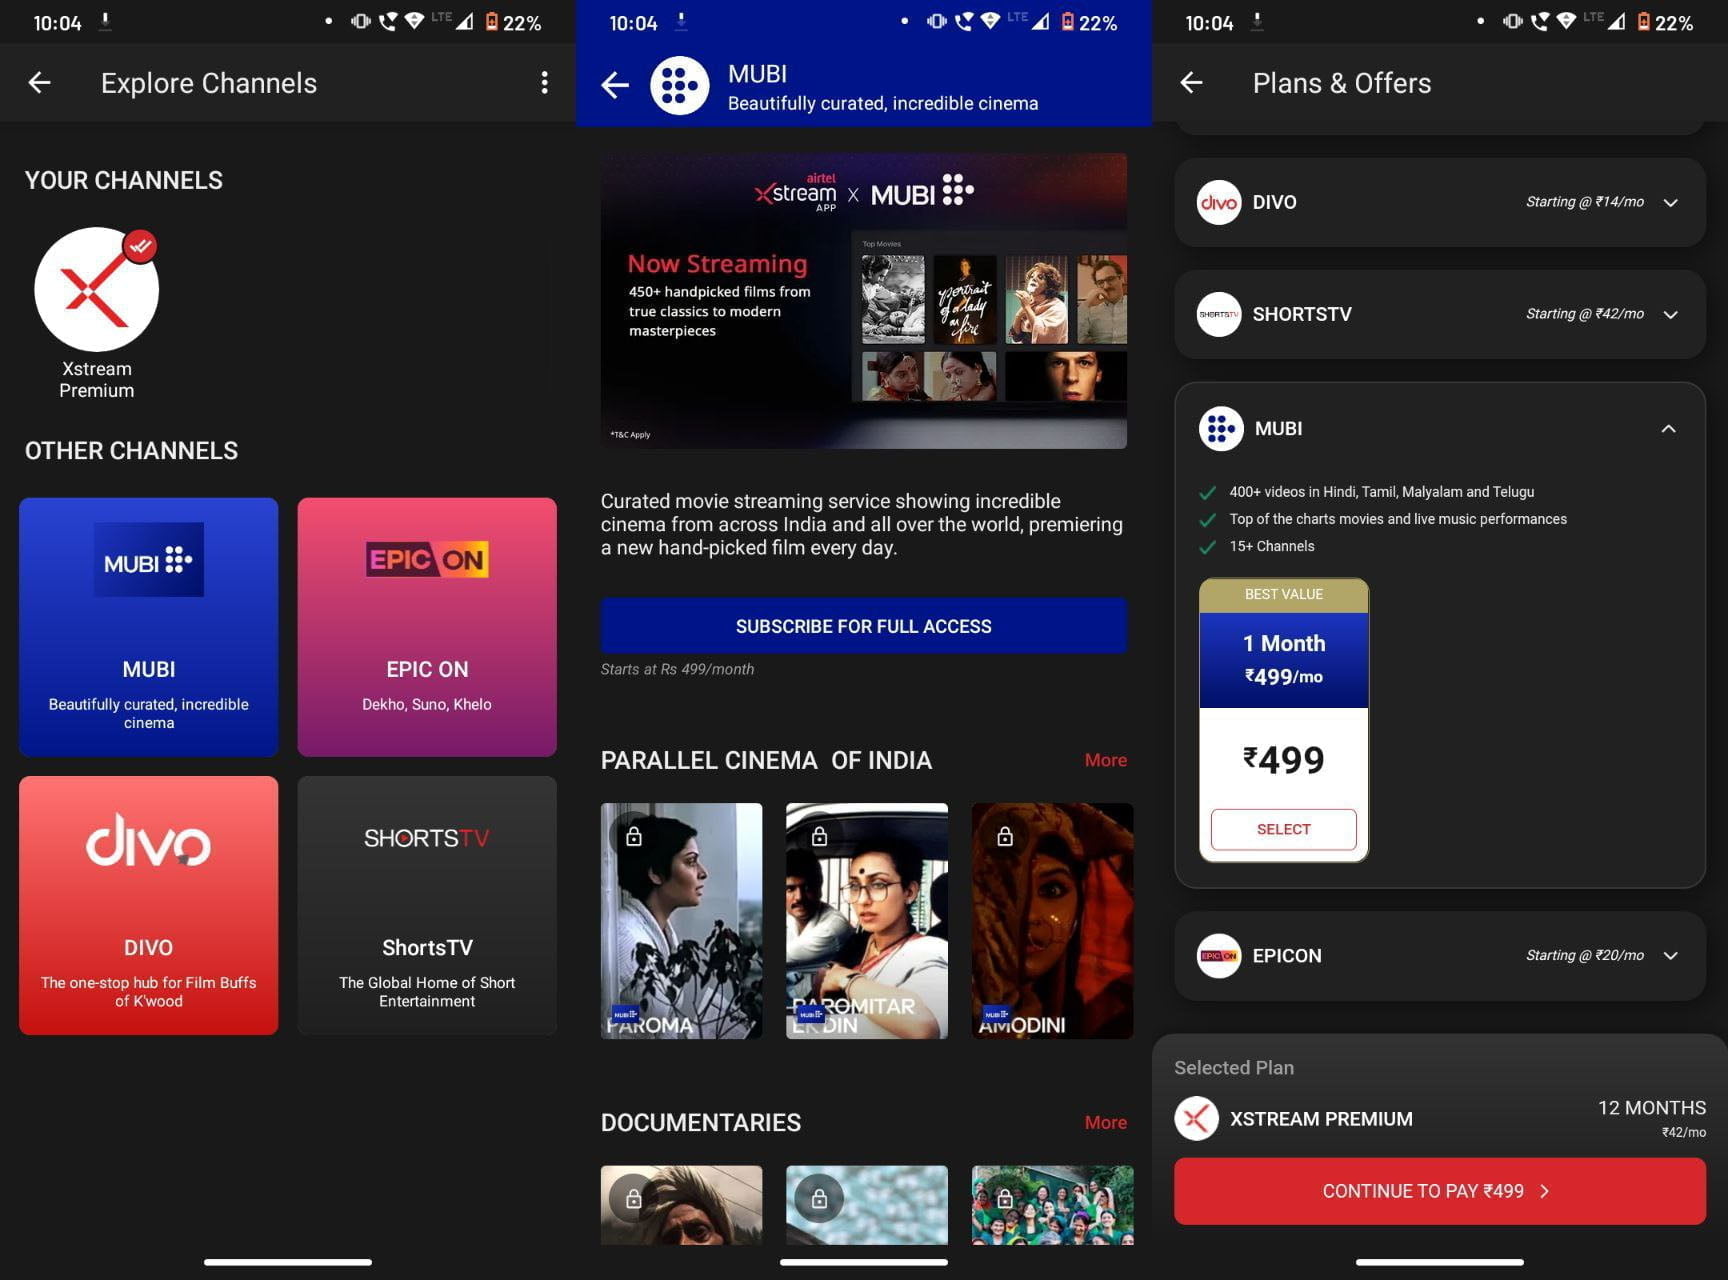Tap Subscribe For Full Access button
Screen dimensions: 1728x1280
tap(864, 626)
